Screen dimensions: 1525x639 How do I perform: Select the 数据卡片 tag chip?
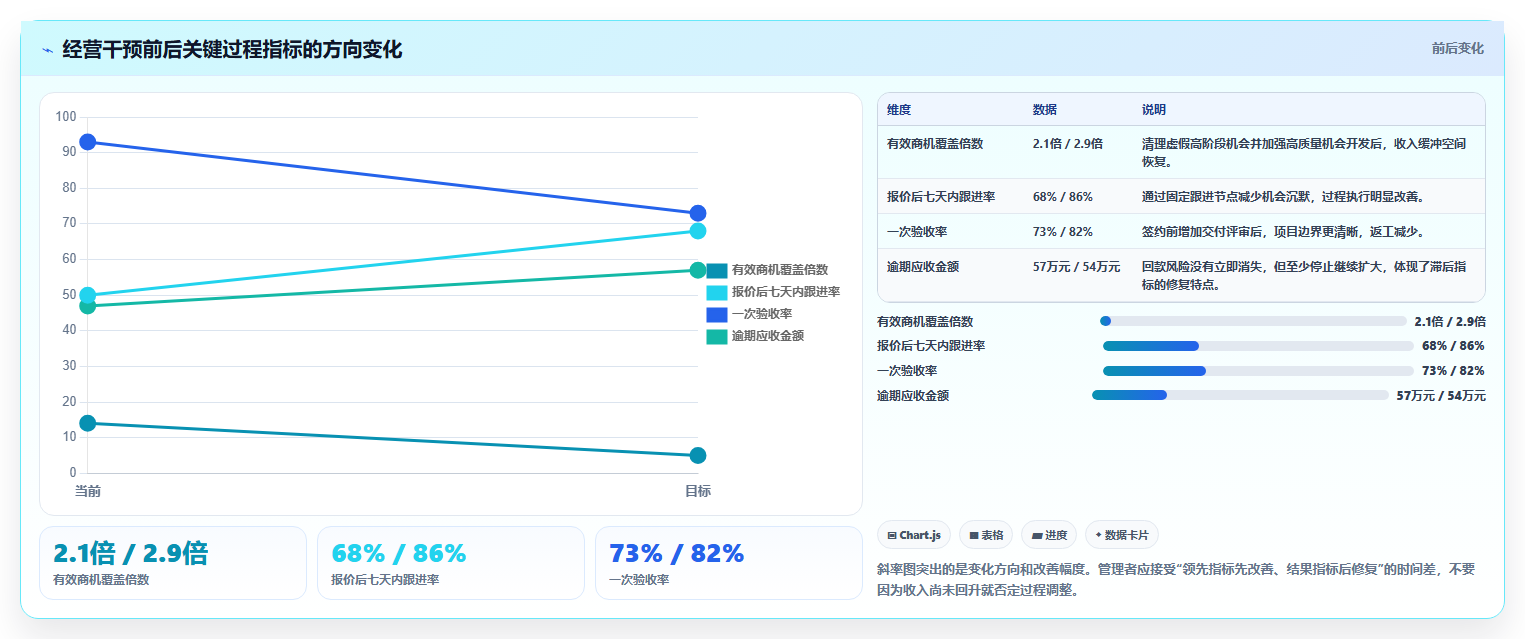1122,535
